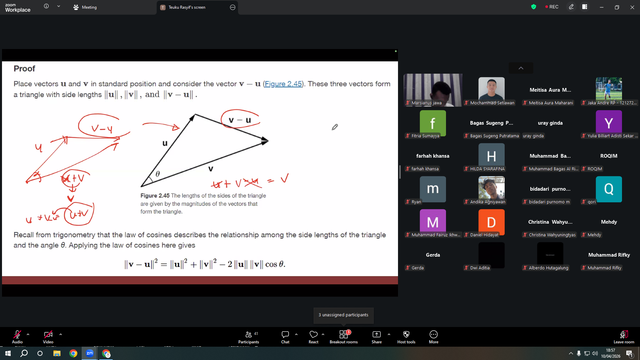
Task: Click qori's teal Q avatar
Action: pos(609,189)
